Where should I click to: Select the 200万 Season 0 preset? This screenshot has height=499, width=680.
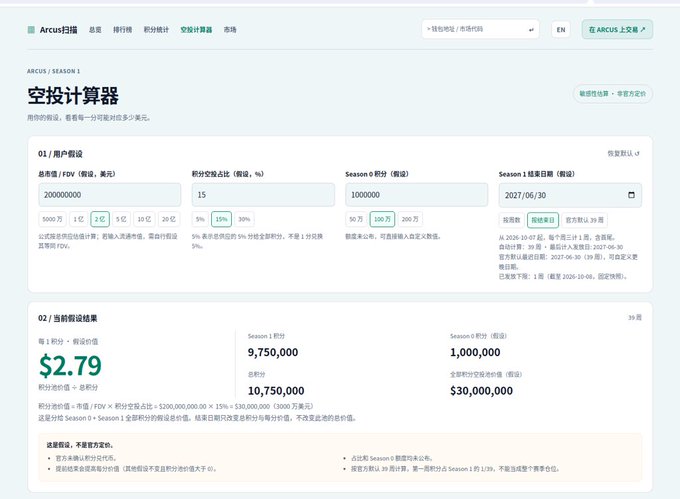410,219
